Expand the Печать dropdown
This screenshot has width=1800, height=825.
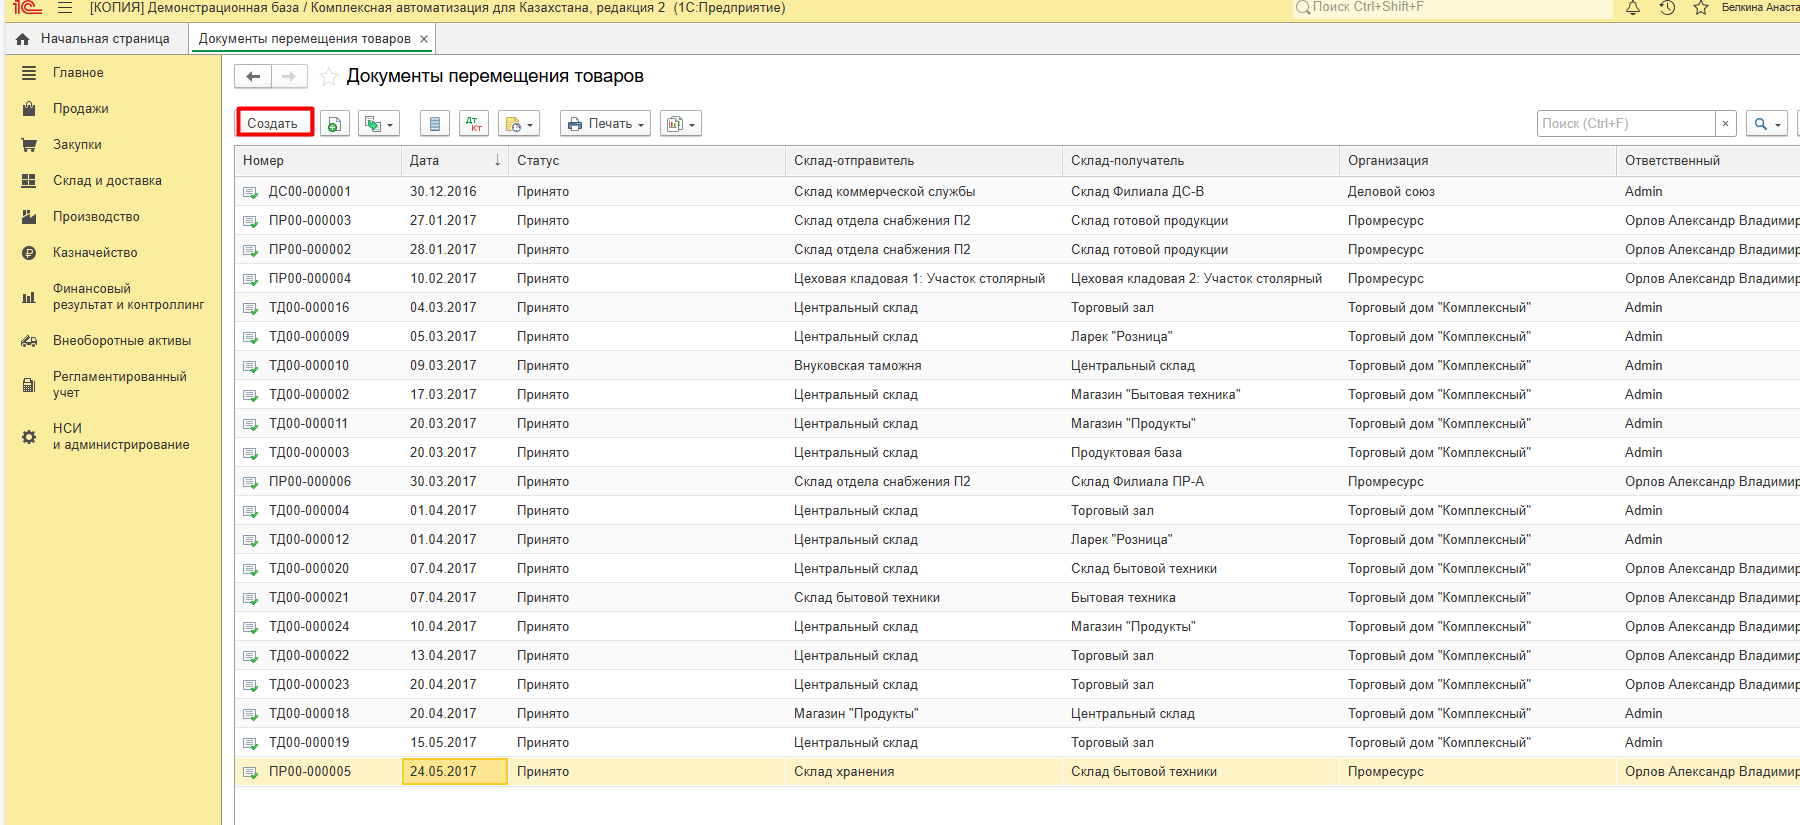pos(605,124)
